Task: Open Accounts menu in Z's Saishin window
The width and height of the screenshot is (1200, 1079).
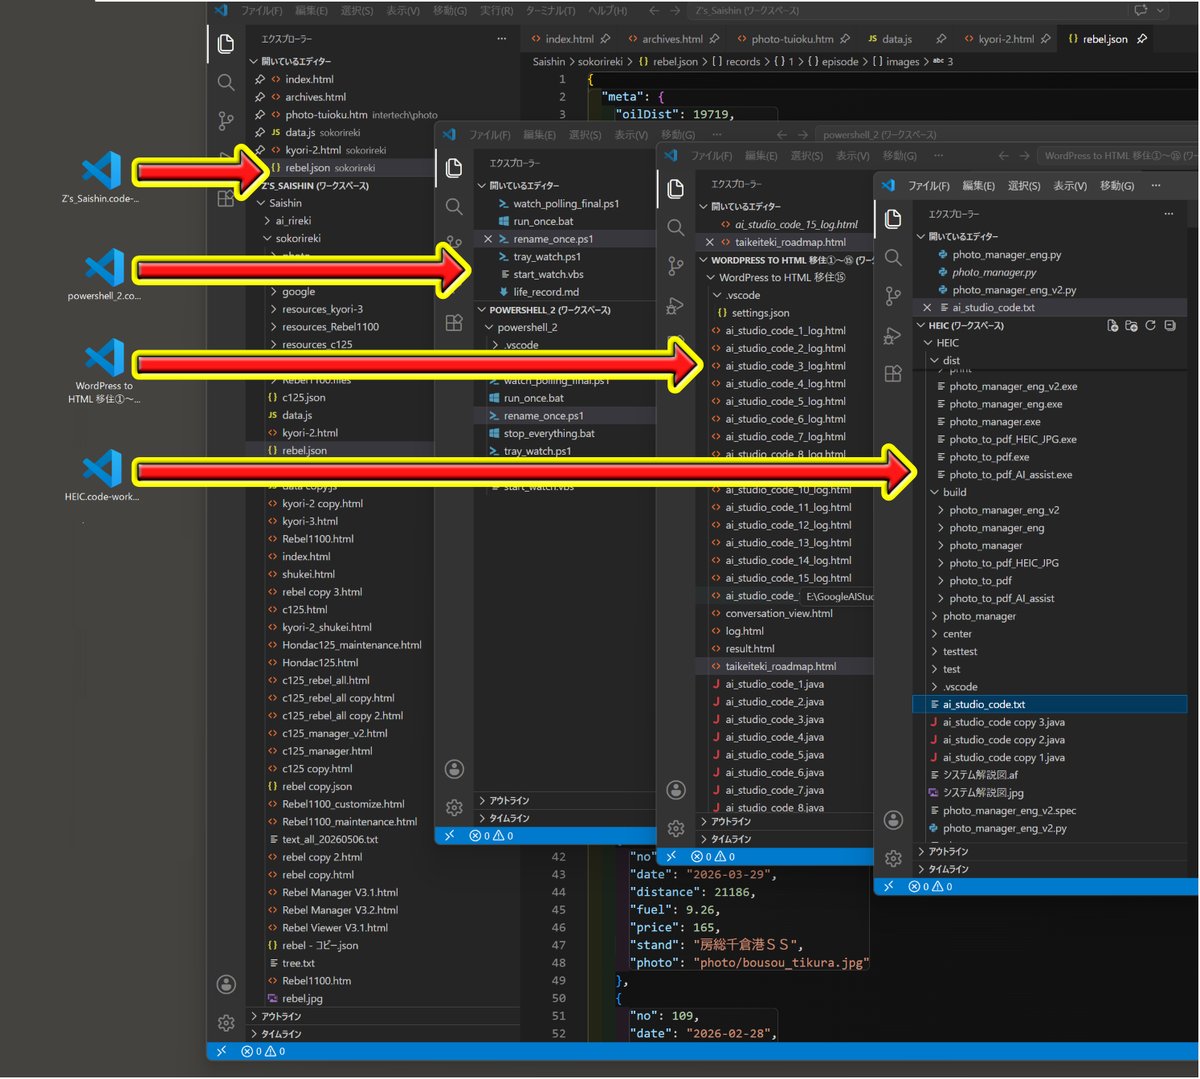Action: click(x=226, y=985)
